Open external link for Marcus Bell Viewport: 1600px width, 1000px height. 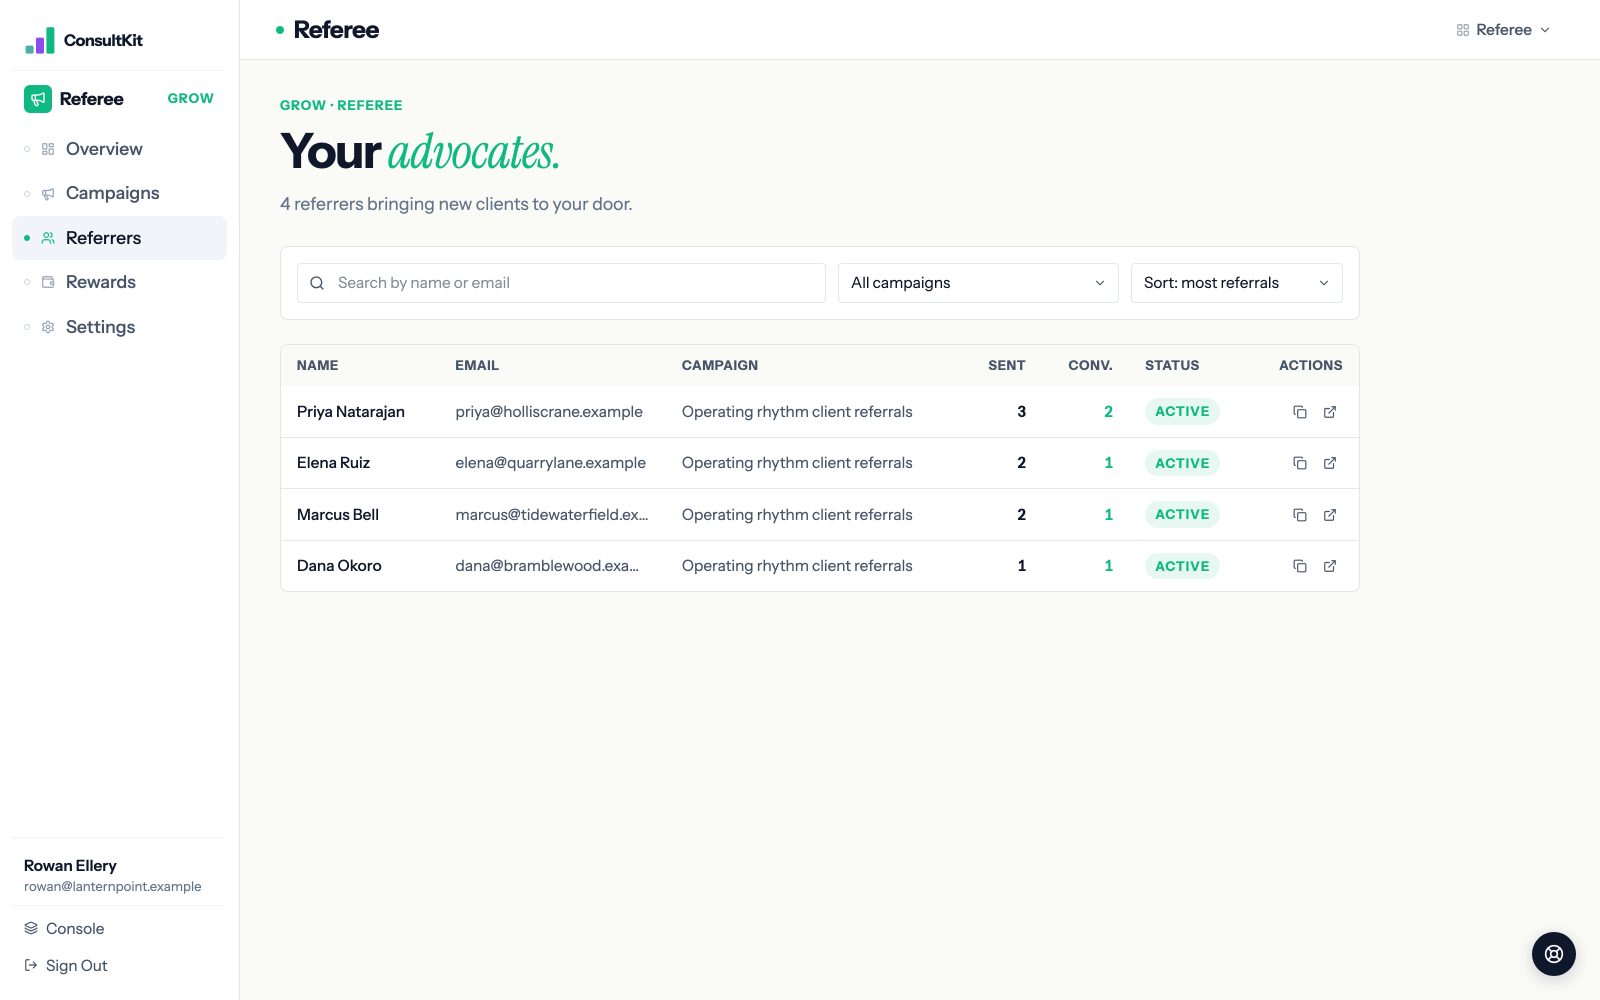1330,515
